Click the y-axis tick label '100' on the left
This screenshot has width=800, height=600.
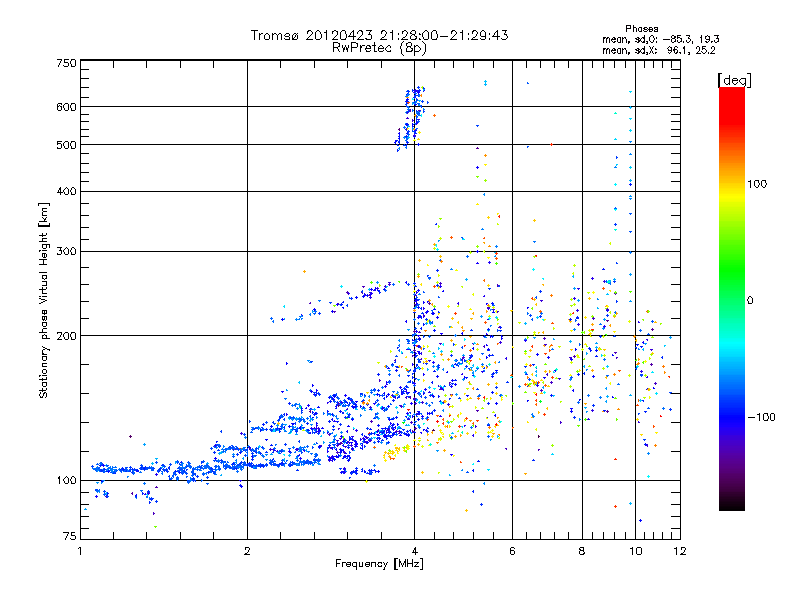(x=66, y=481)
